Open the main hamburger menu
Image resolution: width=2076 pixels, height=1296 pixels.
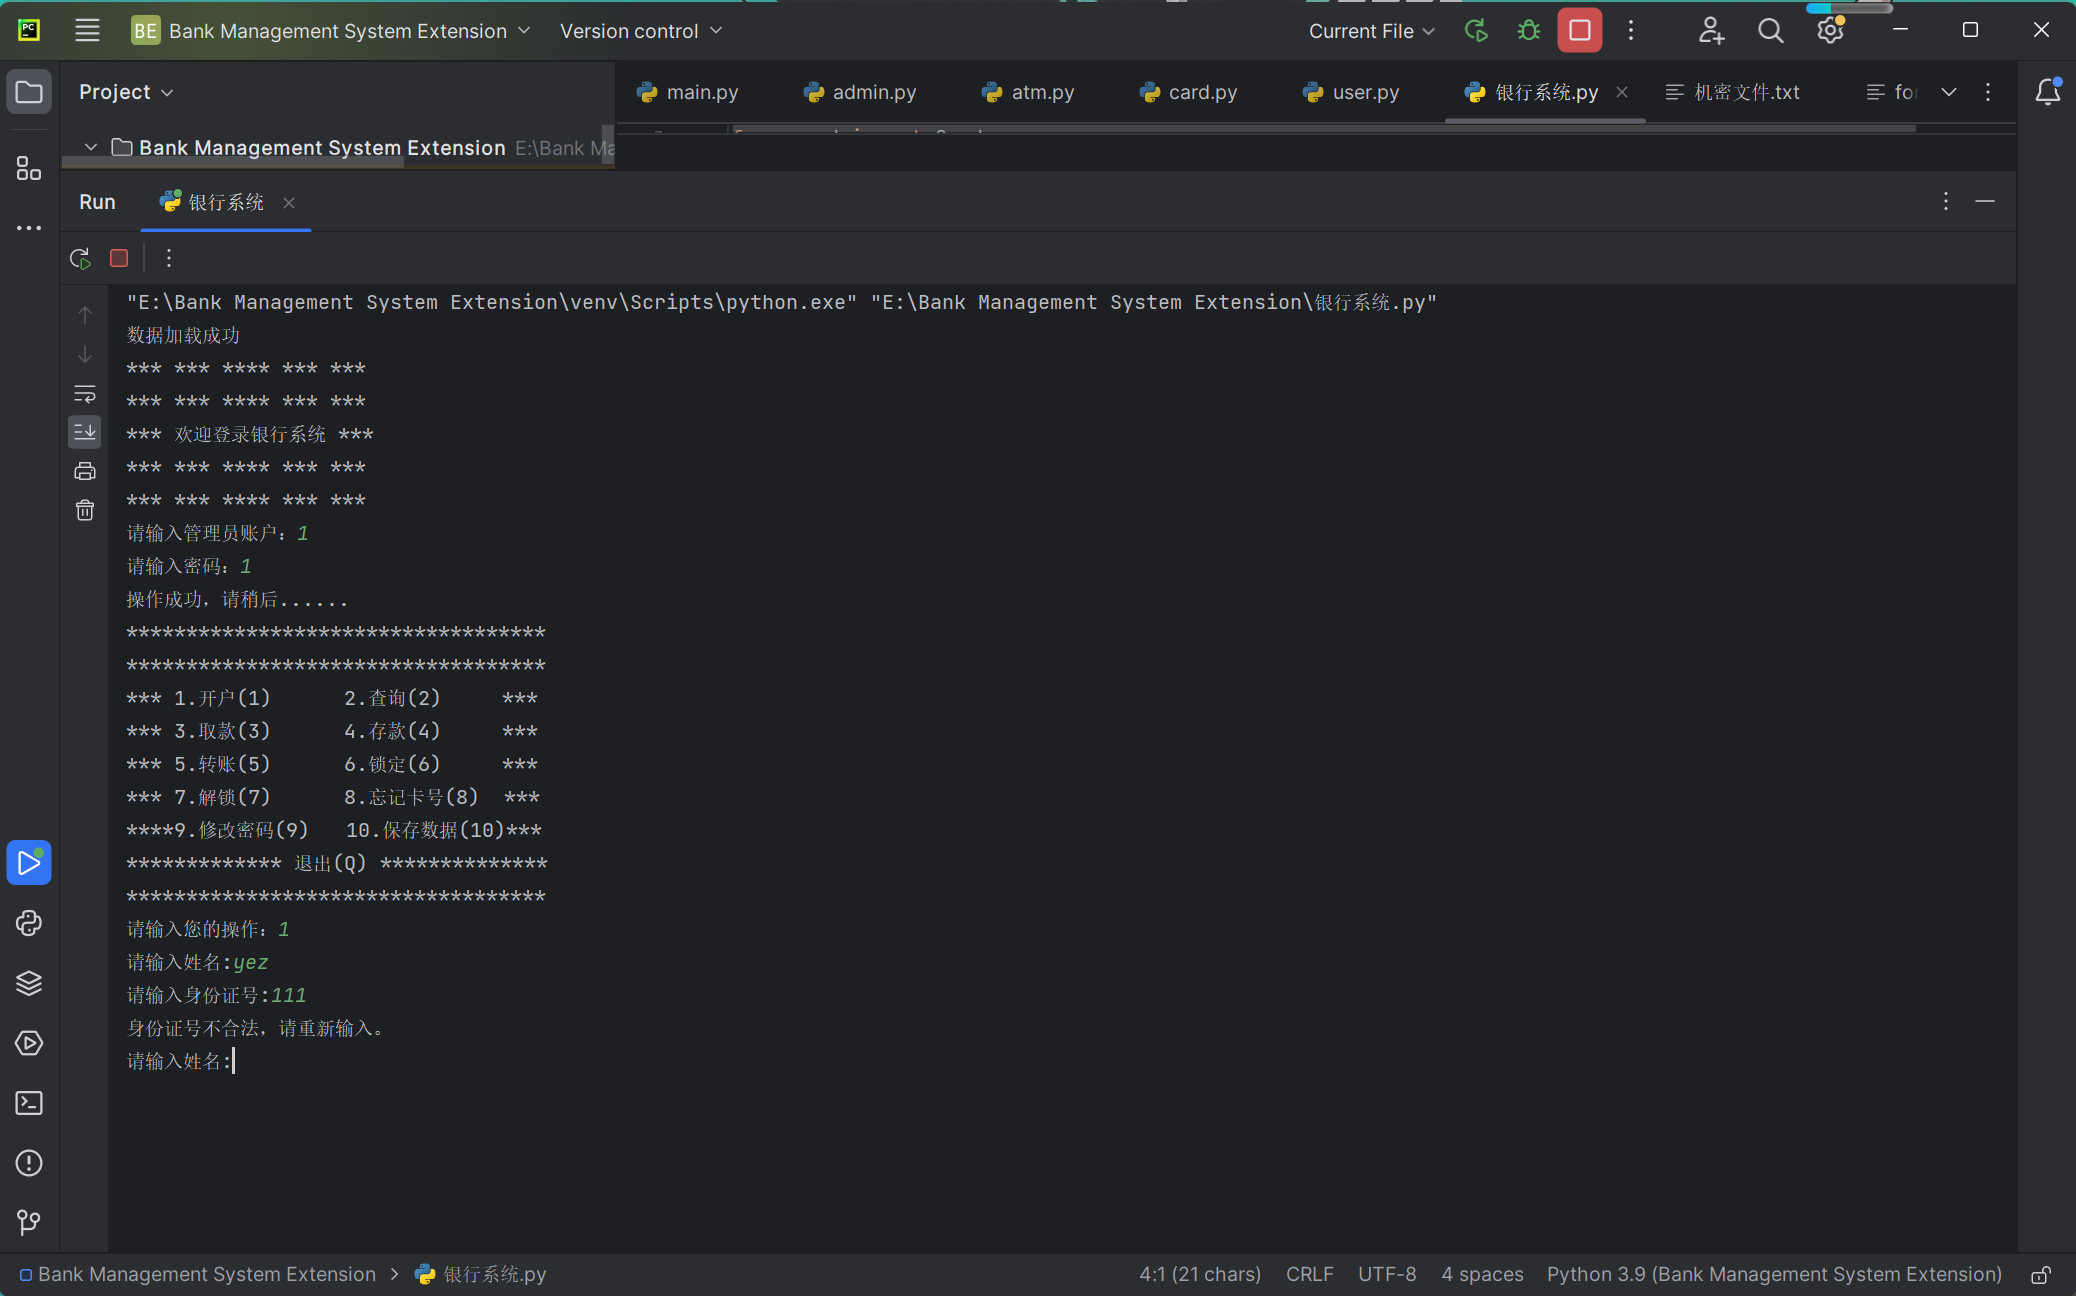[x=87, y=31]
